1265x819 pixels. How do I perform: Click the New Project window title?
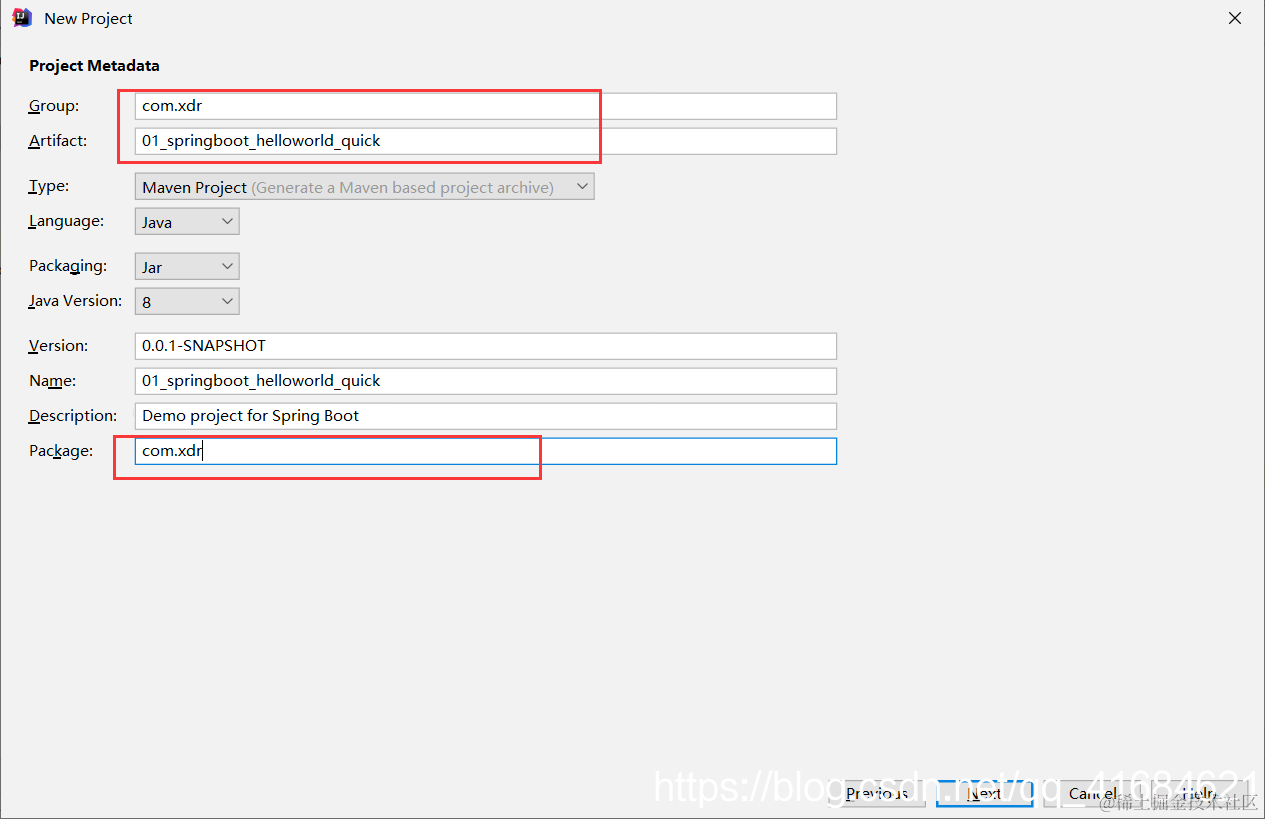pyautogui.click(x=88, y=18)
